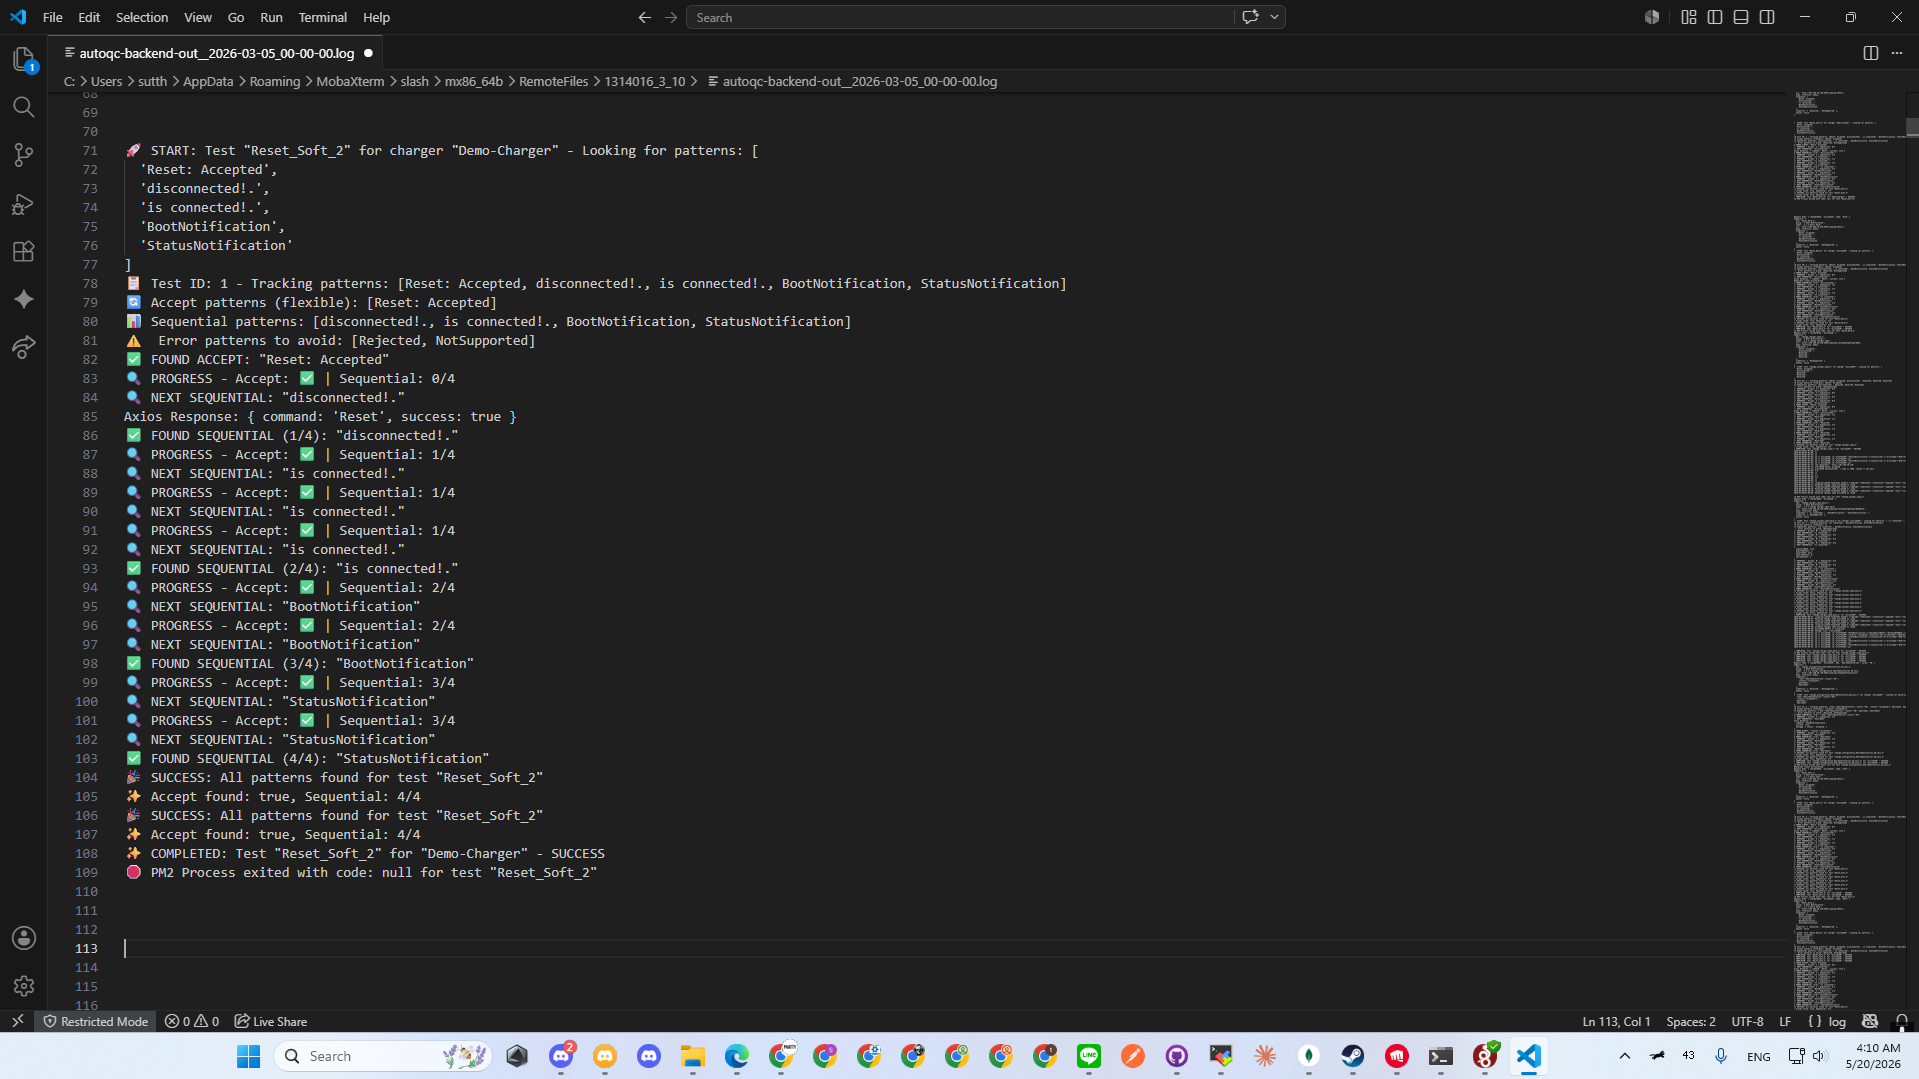The image size is (1919, 1079).
Task: Open Steam from the taskbar
Action: tap(1353, 1056)
